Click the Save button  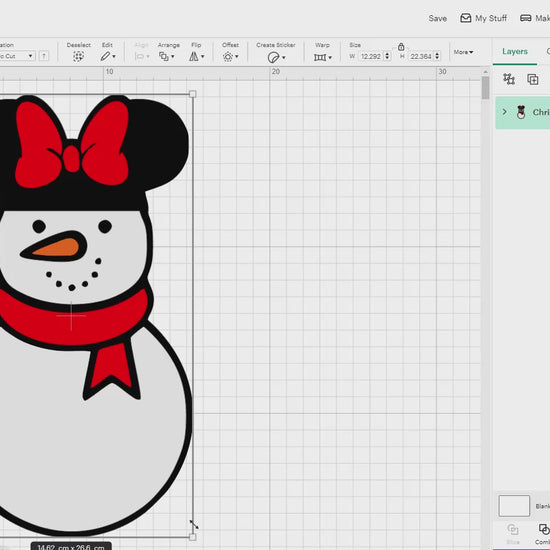coord(437,18)
